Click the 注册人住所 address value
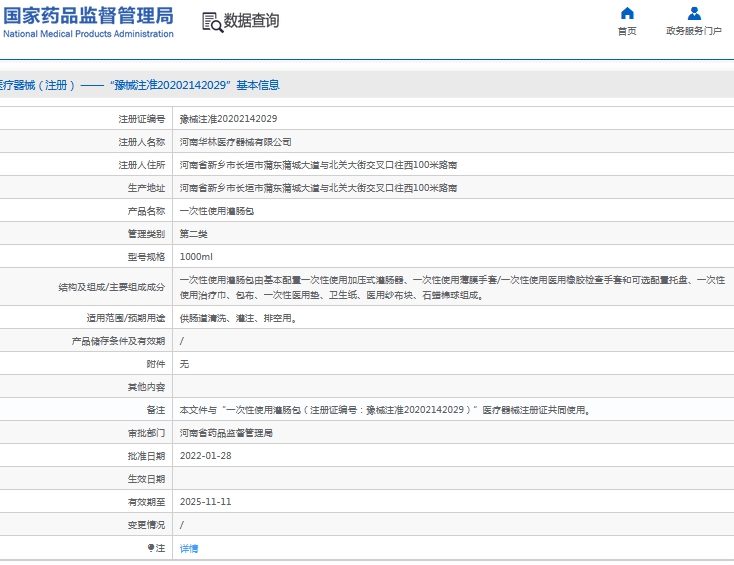The image size is (734, 565). (x=318, y=165)
